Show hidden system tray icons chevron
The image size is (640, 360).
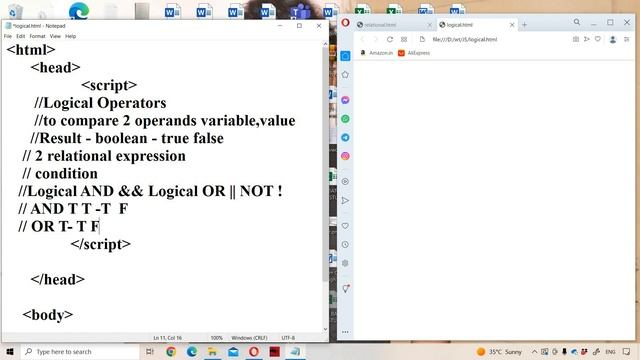coord(534,351)
